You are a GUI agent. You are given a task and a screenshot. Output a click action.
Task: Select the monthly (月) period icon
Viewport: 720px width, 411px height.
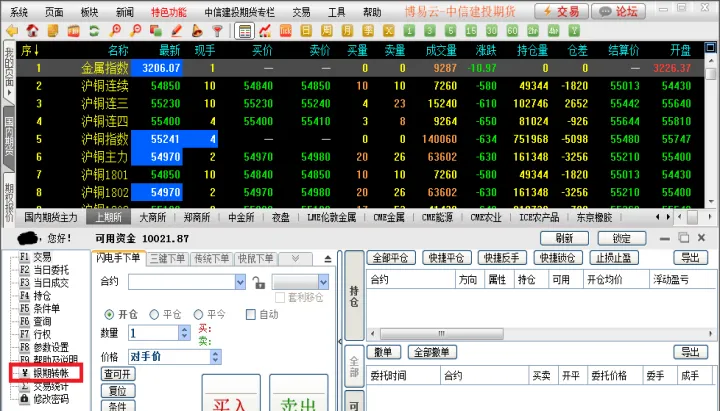pyautogui.click(x=347, y=31)
